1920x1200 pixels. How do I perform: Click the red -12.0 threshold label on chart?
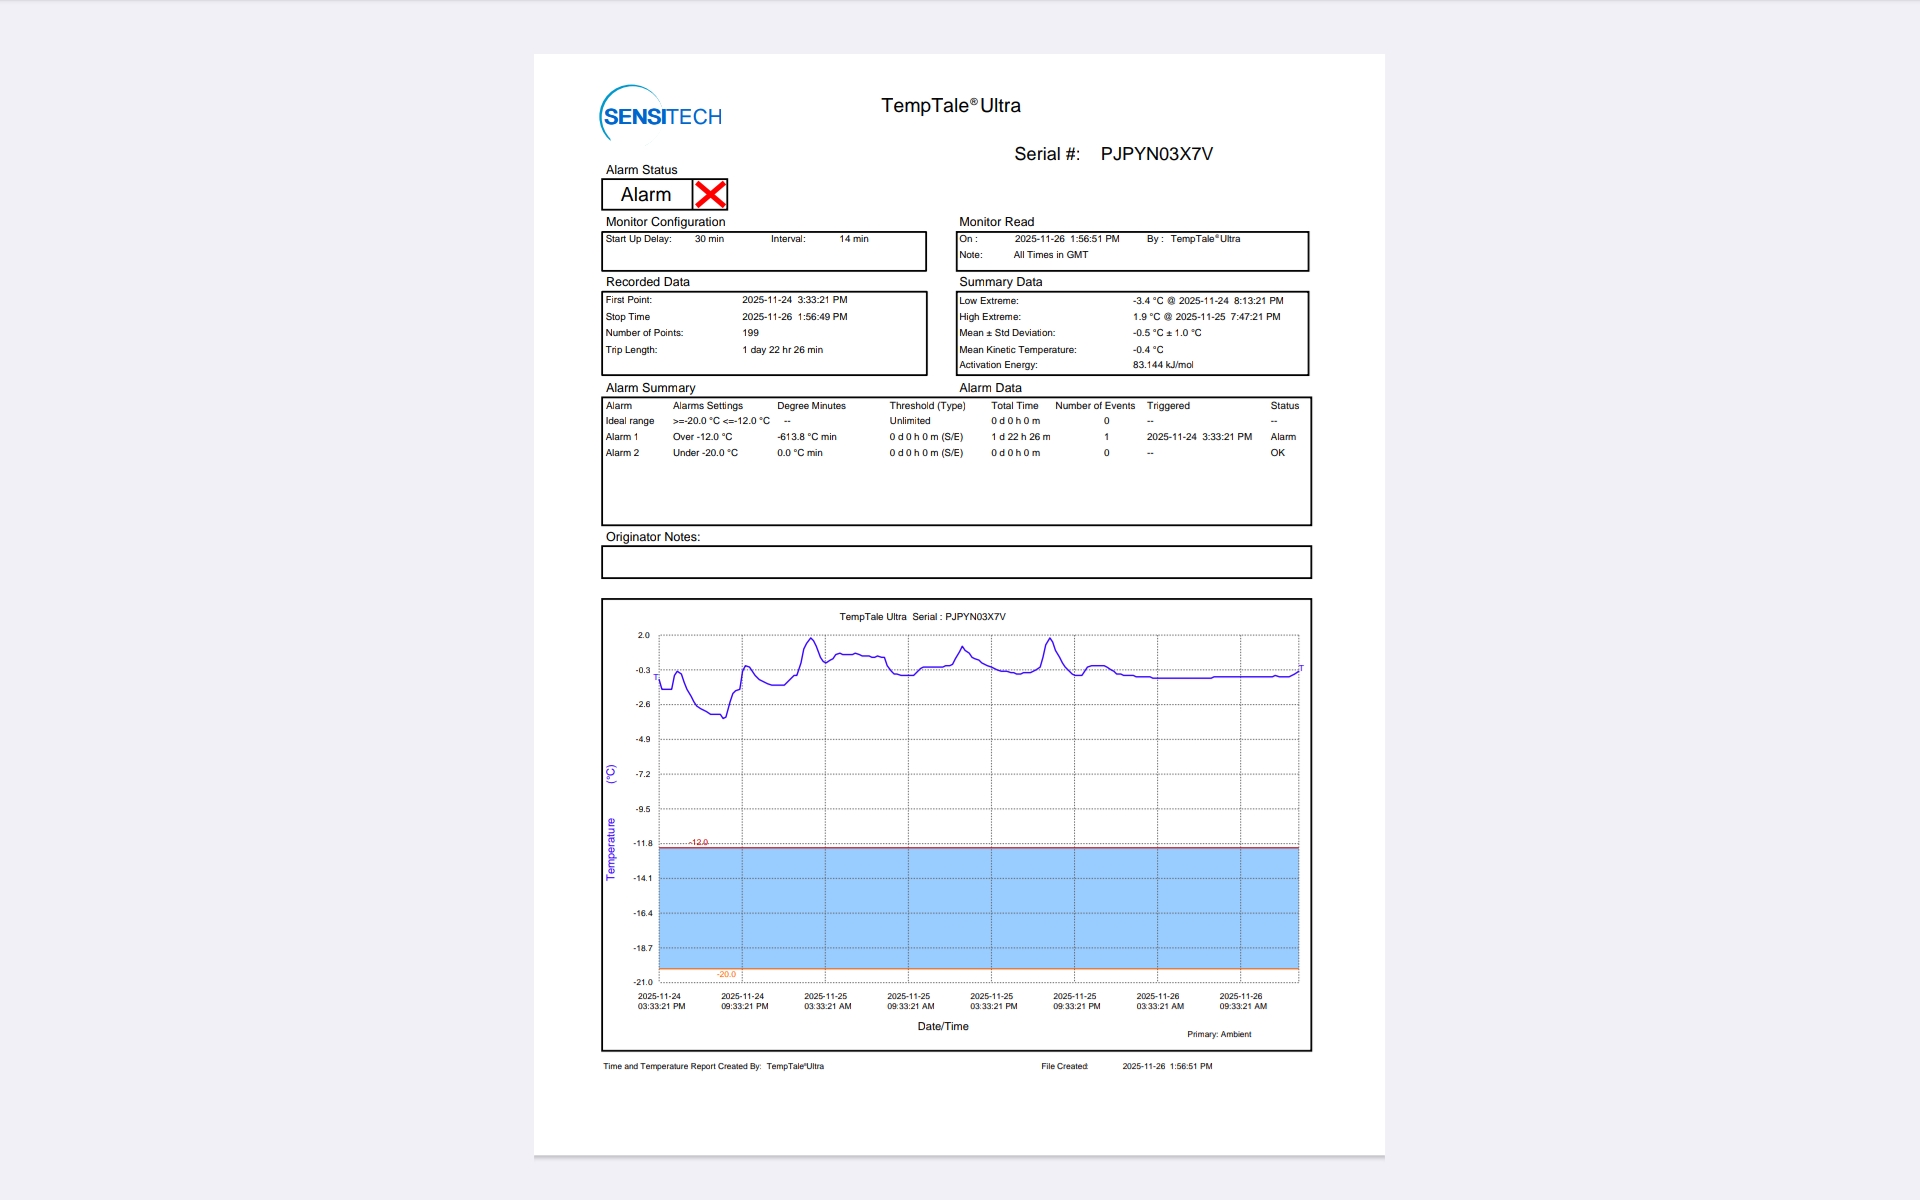698,842
